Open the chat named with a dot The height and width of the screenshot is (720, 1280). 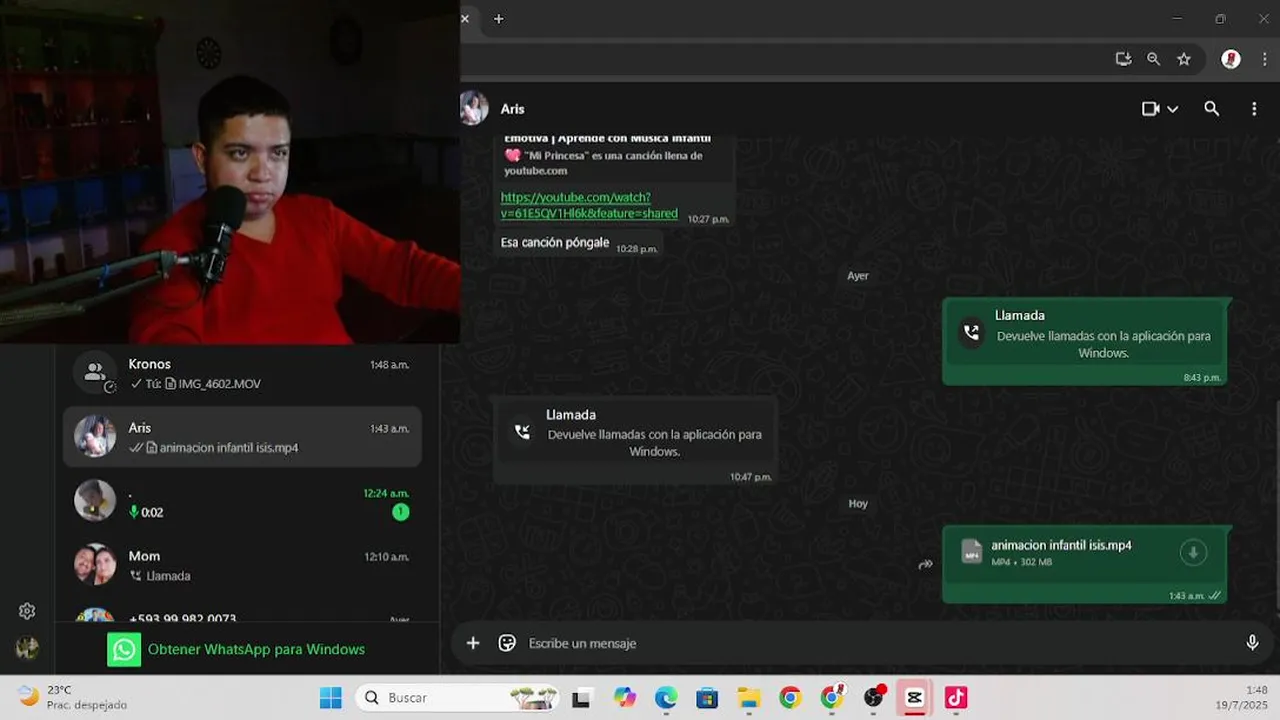click(x=242, y=501)
